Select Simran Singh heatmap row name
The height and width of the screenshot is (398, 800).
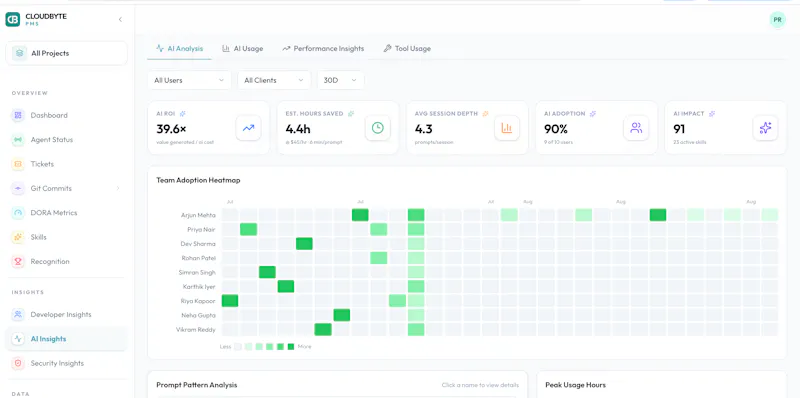coord(197,272)
